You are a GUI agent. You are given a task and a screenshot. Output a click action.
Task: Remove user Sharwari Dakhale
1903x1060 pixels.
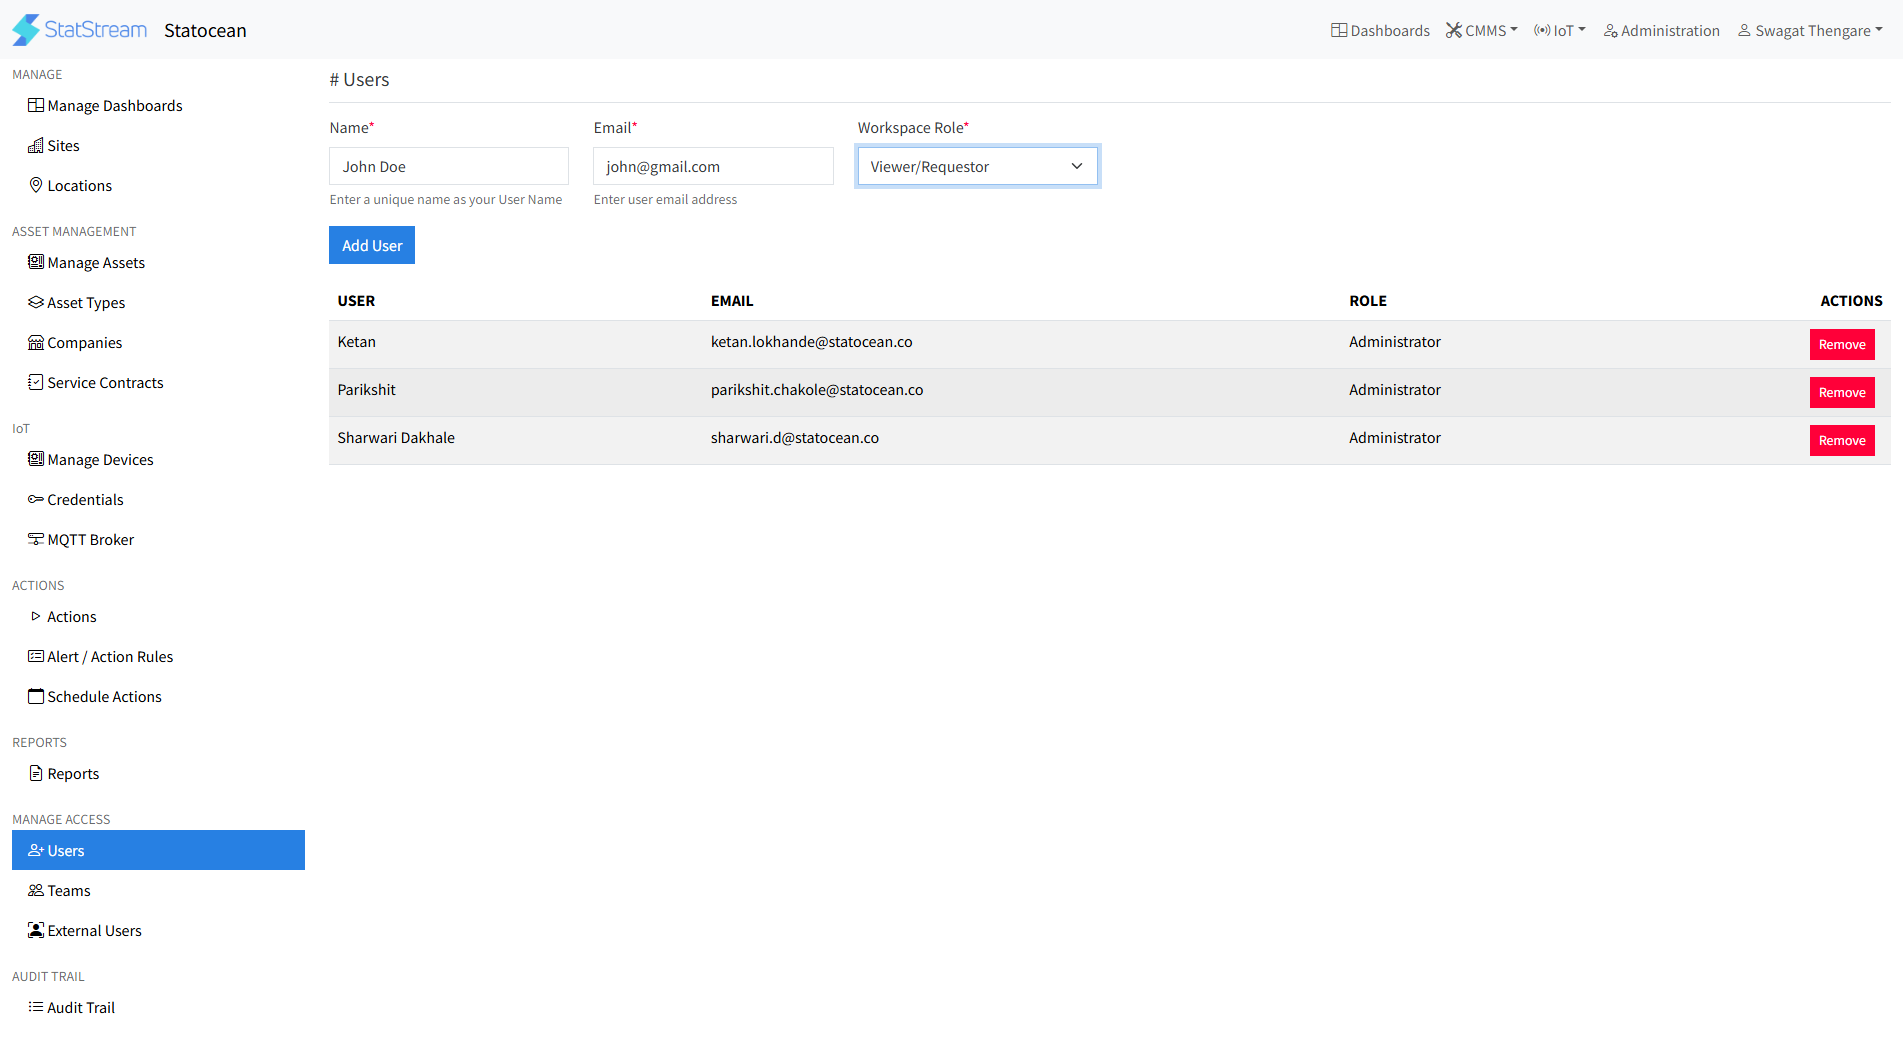[x=1841, y=441]
